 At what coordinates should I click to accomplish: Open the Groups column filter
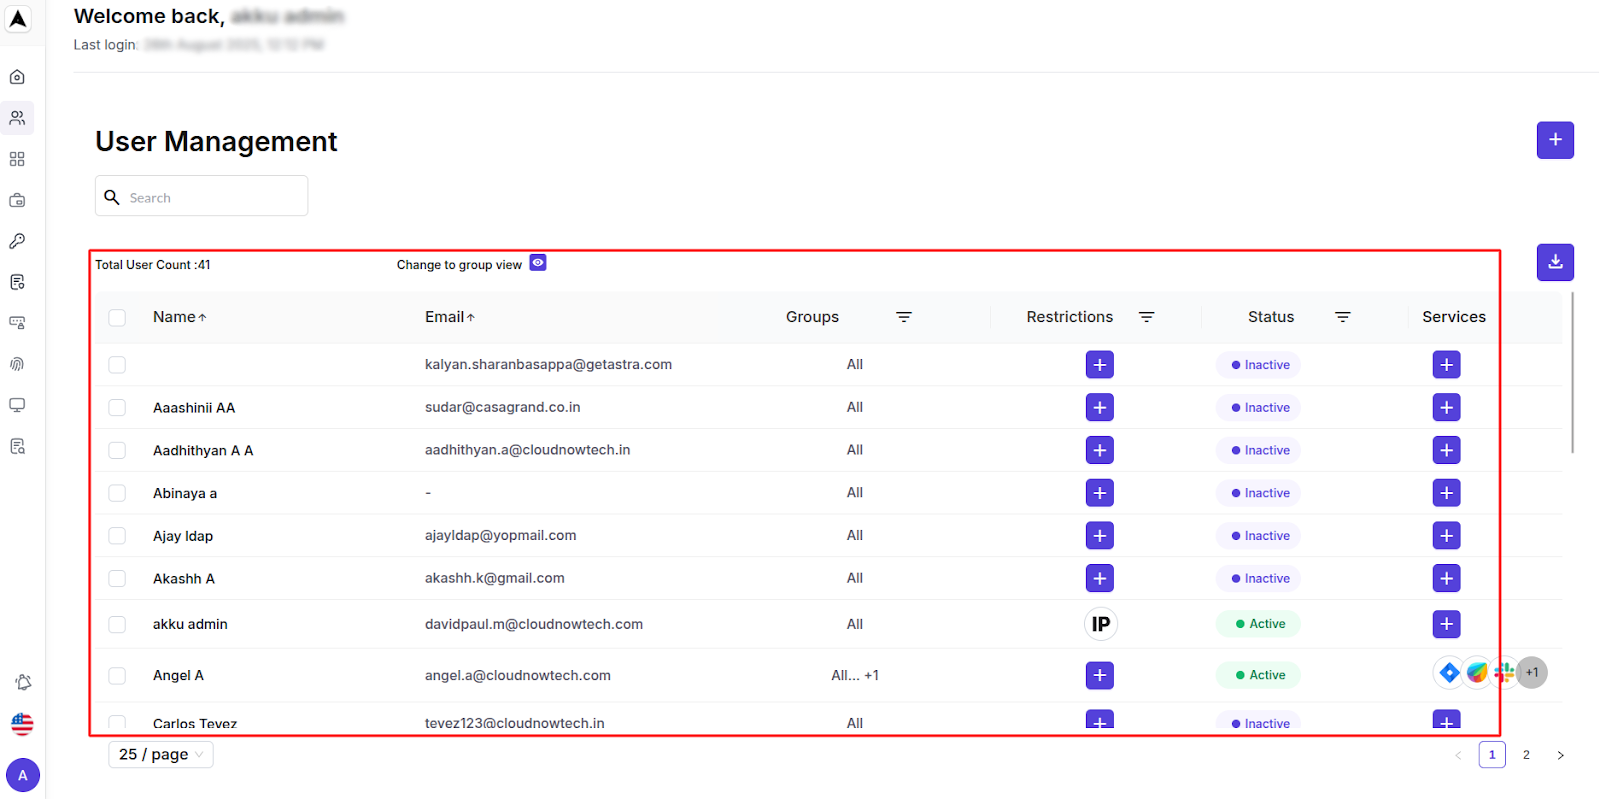[904, 317]
